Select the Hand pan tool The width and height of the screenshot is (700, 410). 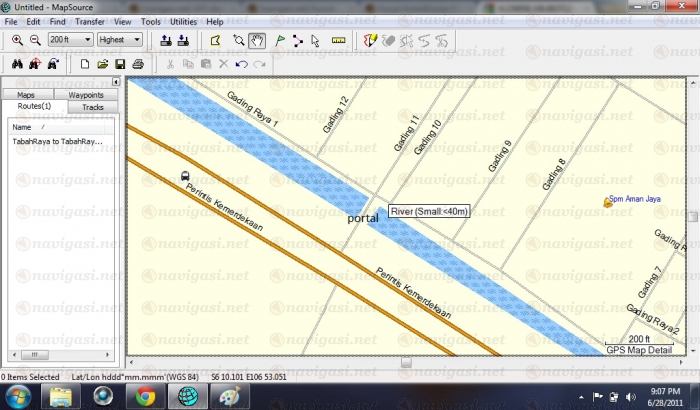(x=257, y=41)
